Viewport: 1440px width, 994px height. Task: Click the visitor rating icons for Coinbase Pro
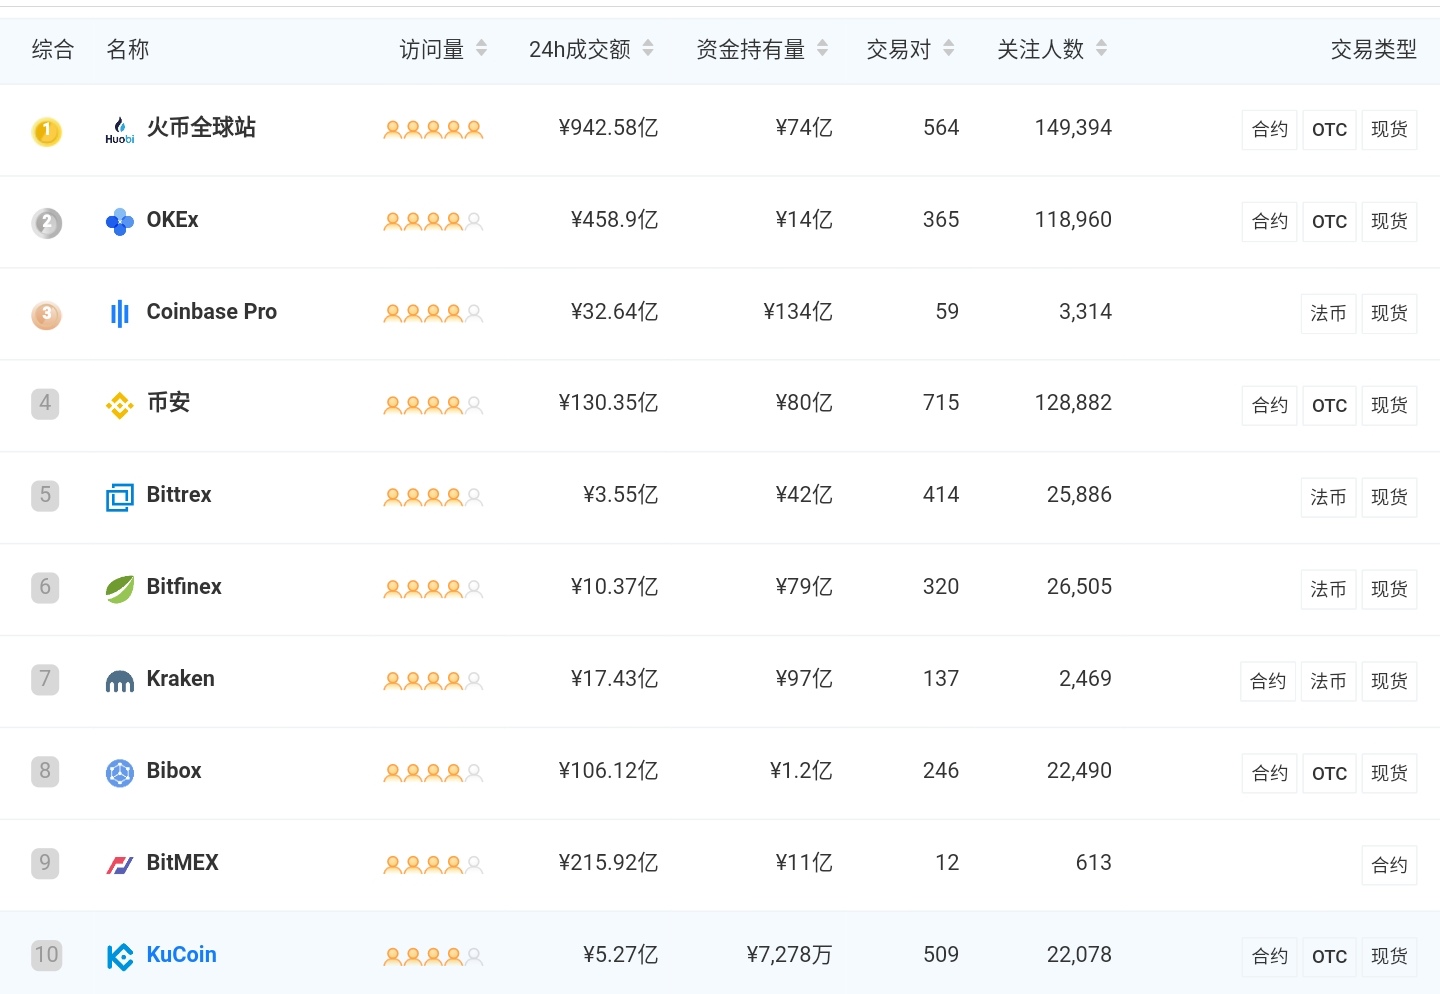tap(434, 313)
